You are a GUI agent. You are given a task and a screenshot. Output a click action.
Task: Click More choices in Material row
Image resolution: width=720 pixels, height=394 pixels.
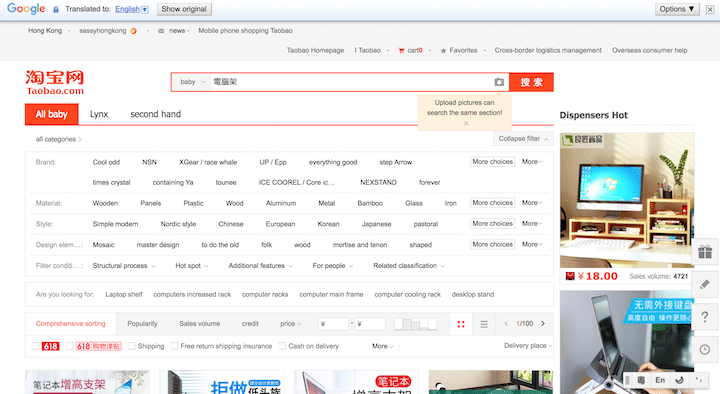click(492, 203)
